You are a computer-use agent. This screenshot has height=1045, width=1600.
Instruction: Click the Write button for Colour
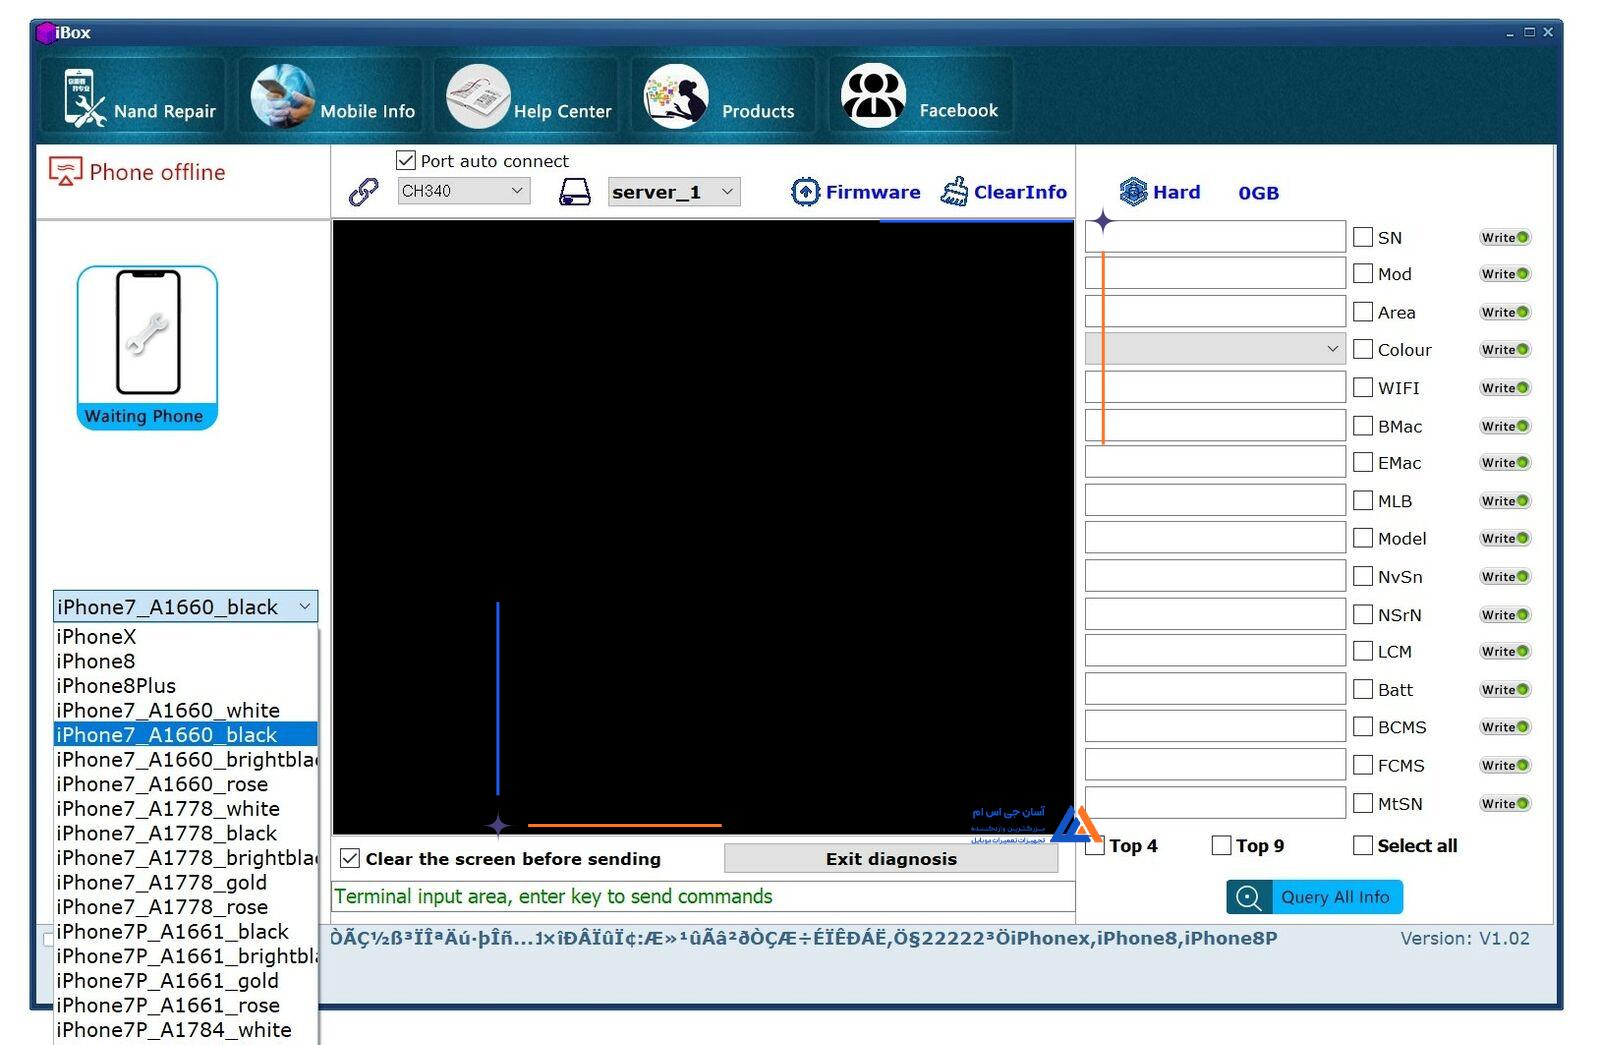1505,350
